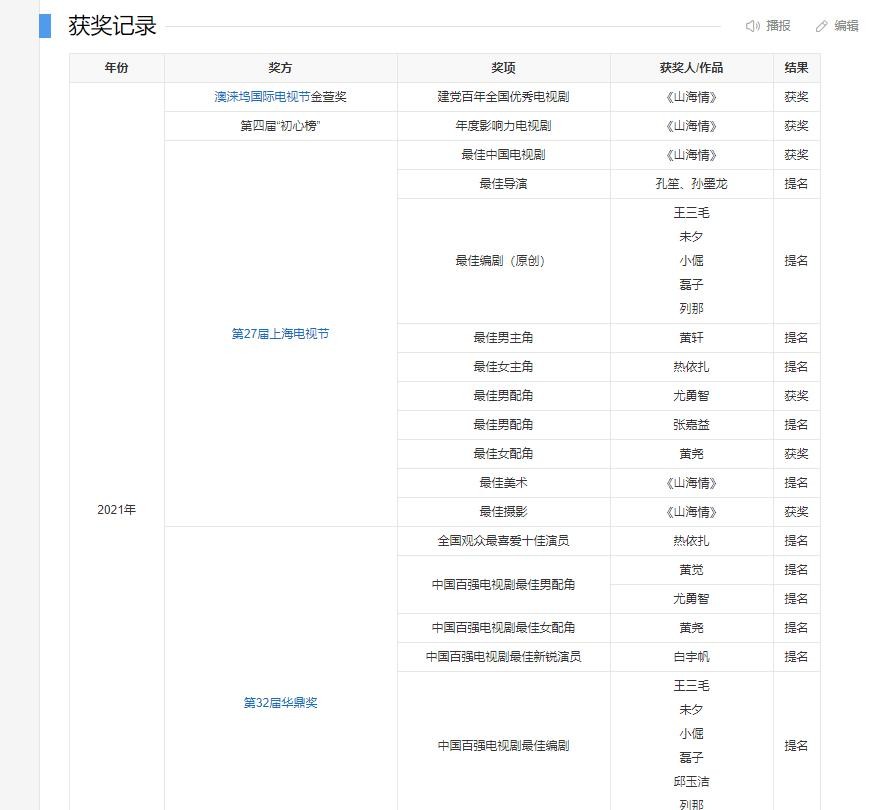
Task: Click the 全国观众最喜爱十佳演员 award cell
Action: (x=503, y=541)
